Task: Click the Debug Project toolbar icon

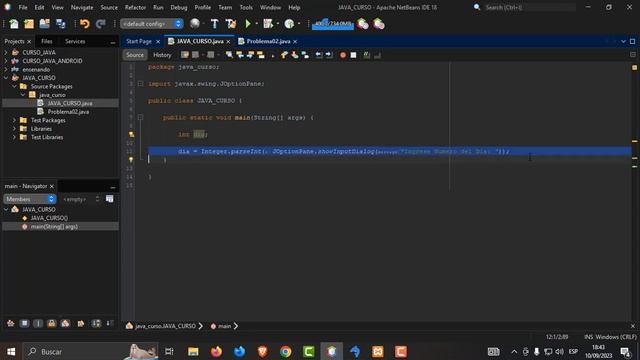Action: coord(268,24)
